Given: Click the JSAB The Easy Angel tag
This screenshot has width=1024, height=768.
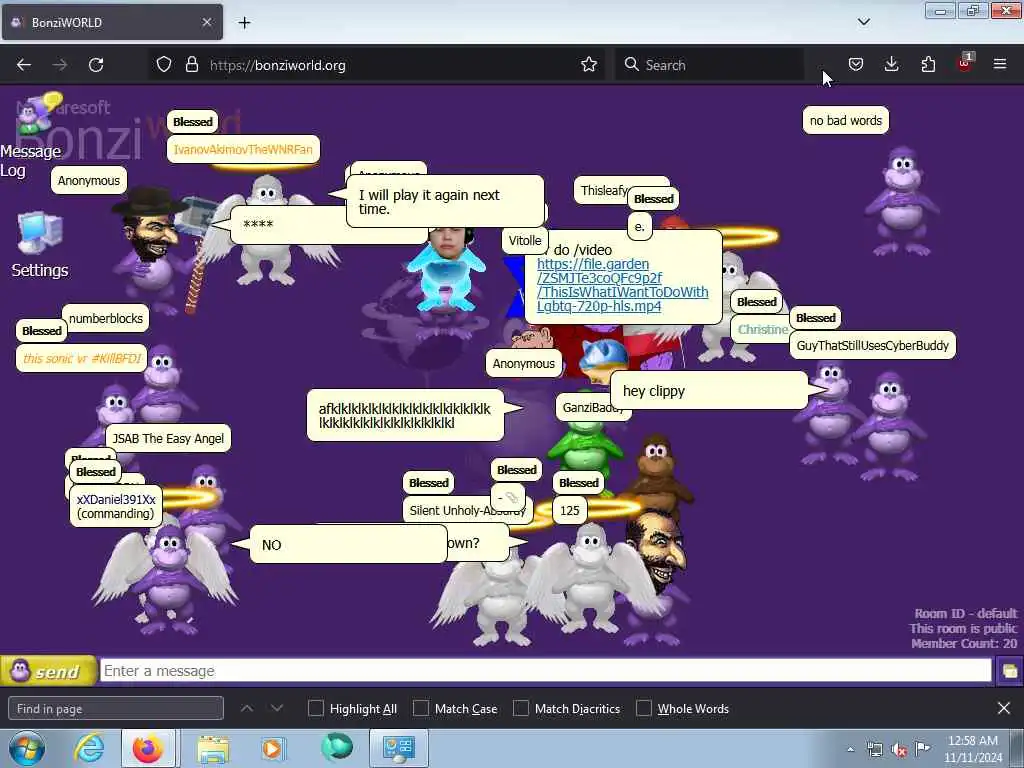Looking at the screenshot, I should click(x=168, y=438).
